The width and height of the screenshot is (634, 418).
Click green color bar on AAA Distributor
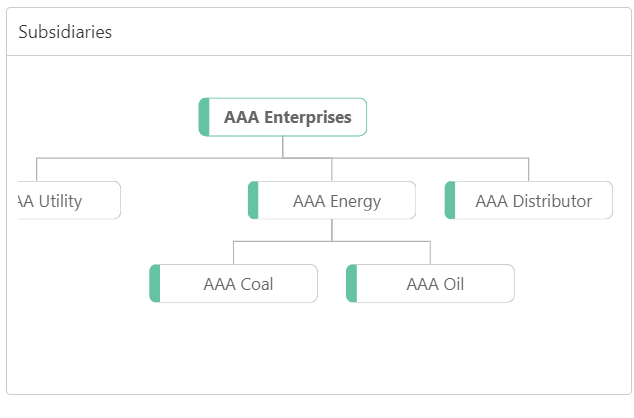(450, 201)
